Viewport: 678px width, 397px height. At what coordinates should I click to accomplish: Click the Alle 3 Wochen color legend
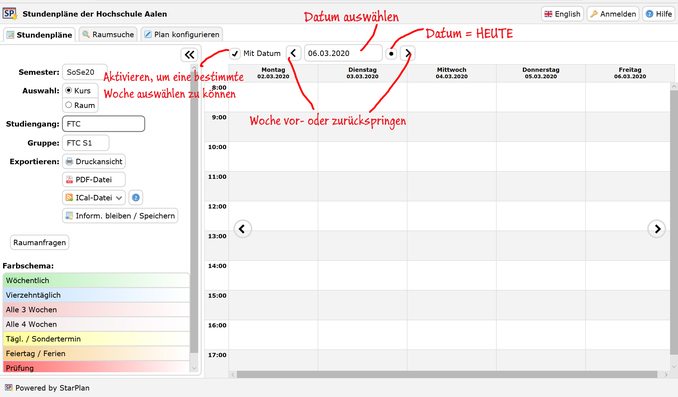96,310
